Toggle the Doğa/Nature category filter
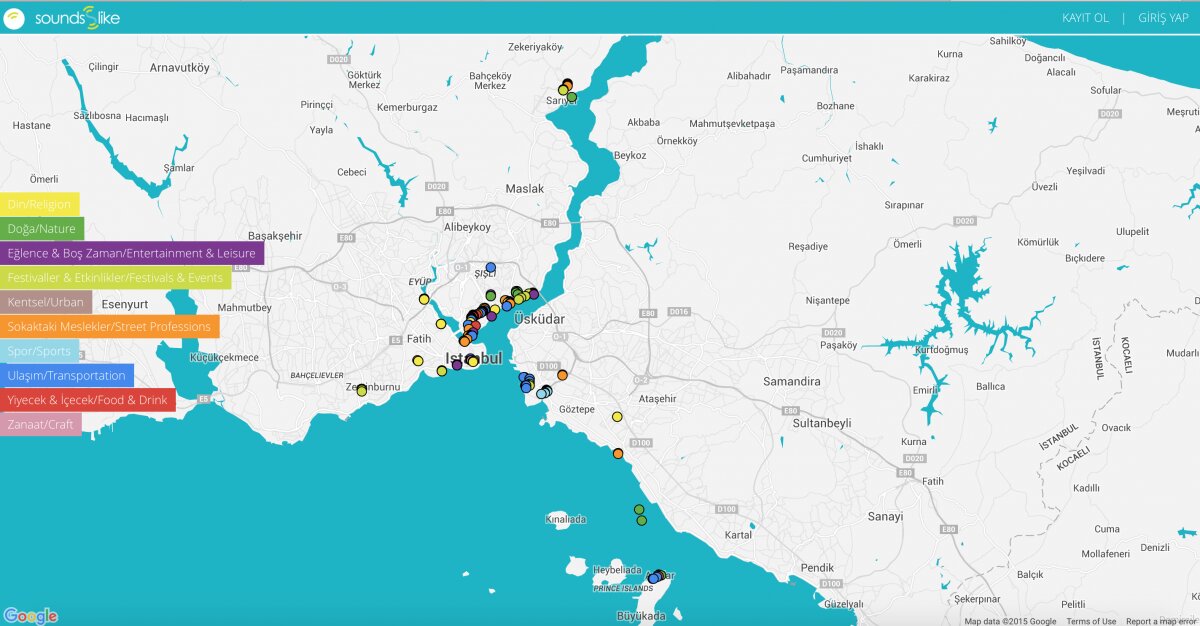1200x626 pixels. (x=42, y=229)
